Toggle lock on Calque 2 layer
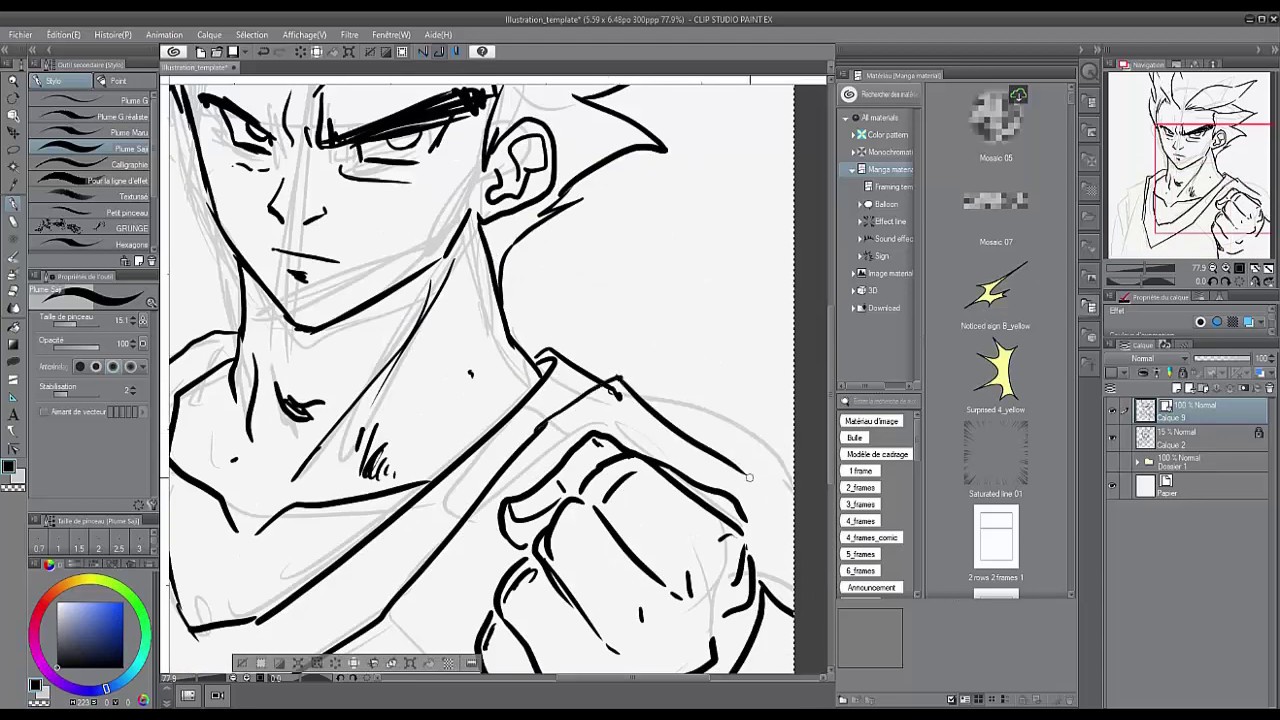Viewport: 1280px width, 720px height. (x=1259, y=433)
